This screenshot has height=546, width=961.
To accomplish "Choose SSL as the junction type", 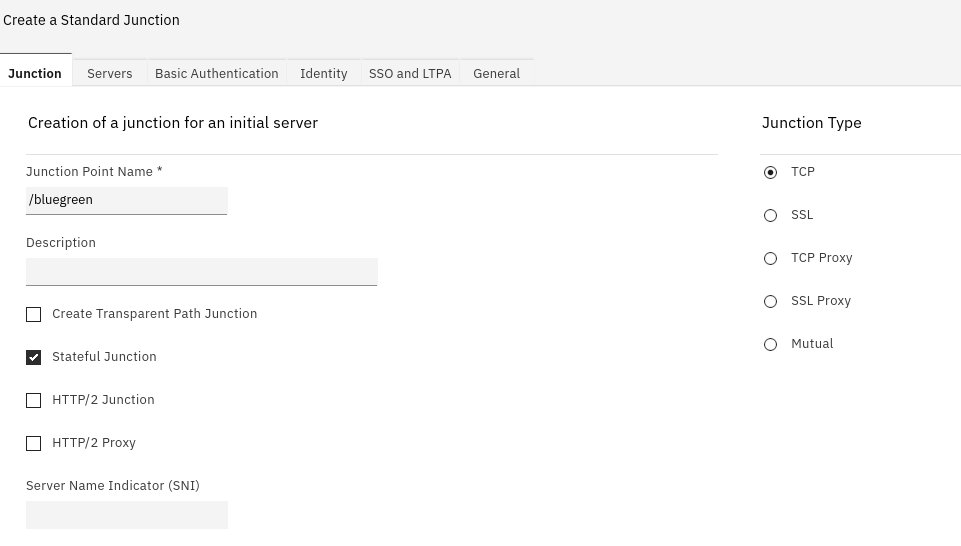I will coord(770,215).
